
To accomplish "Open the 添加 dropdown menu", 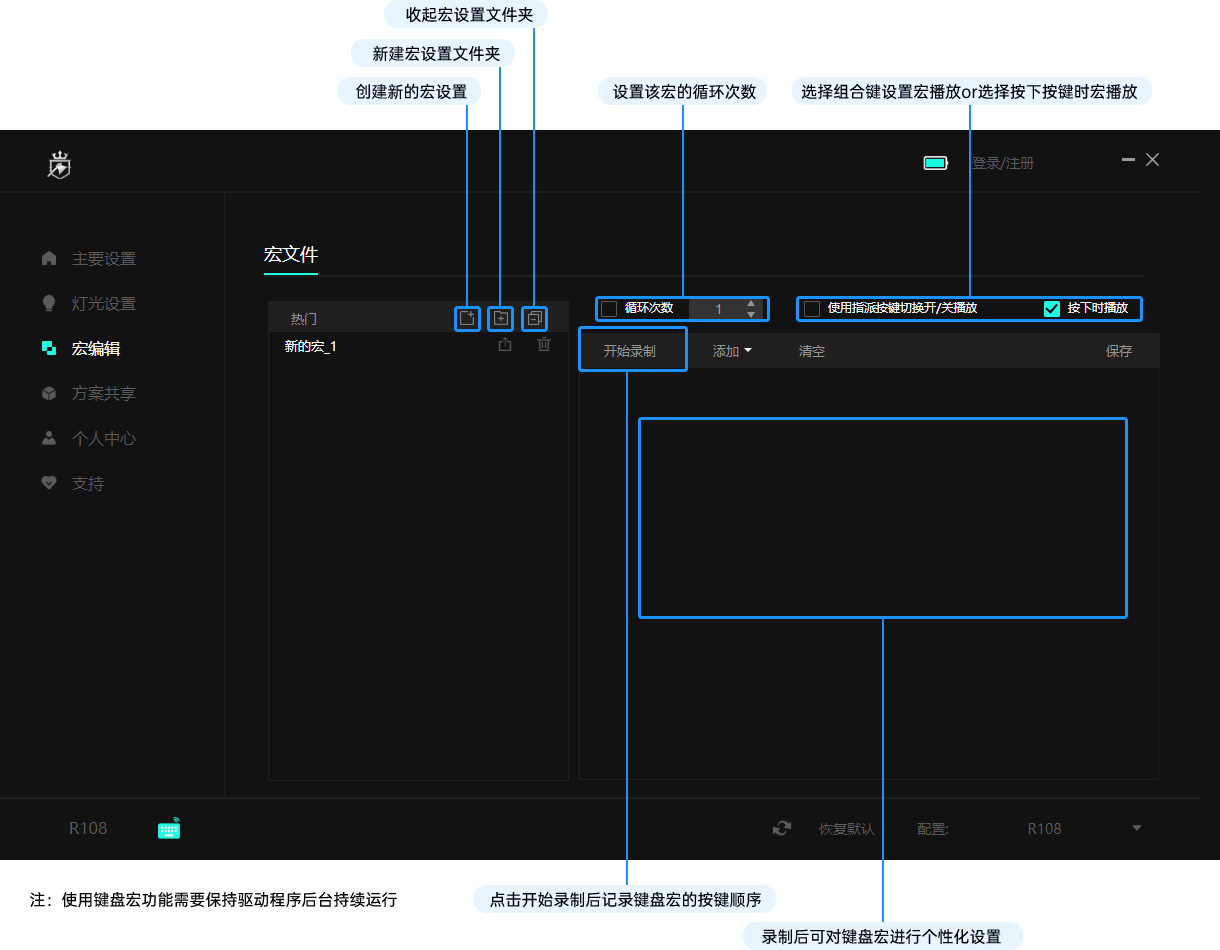I will (x=731, y=351).
